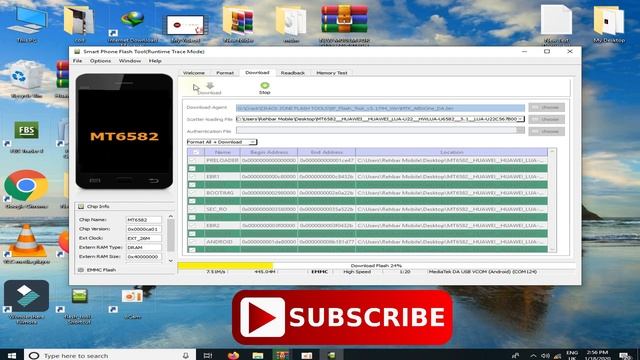
Task: Open Firefox from the taskbar
Action: click(233, 355)
